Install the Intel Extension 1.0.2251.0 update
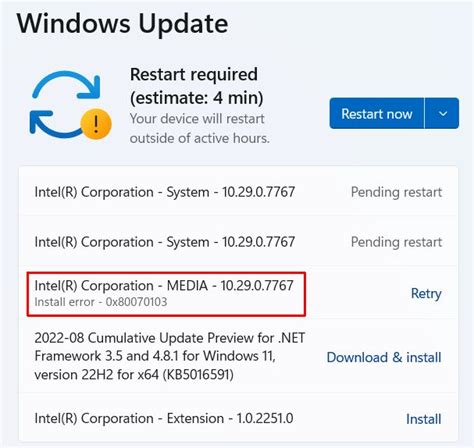 423,419
